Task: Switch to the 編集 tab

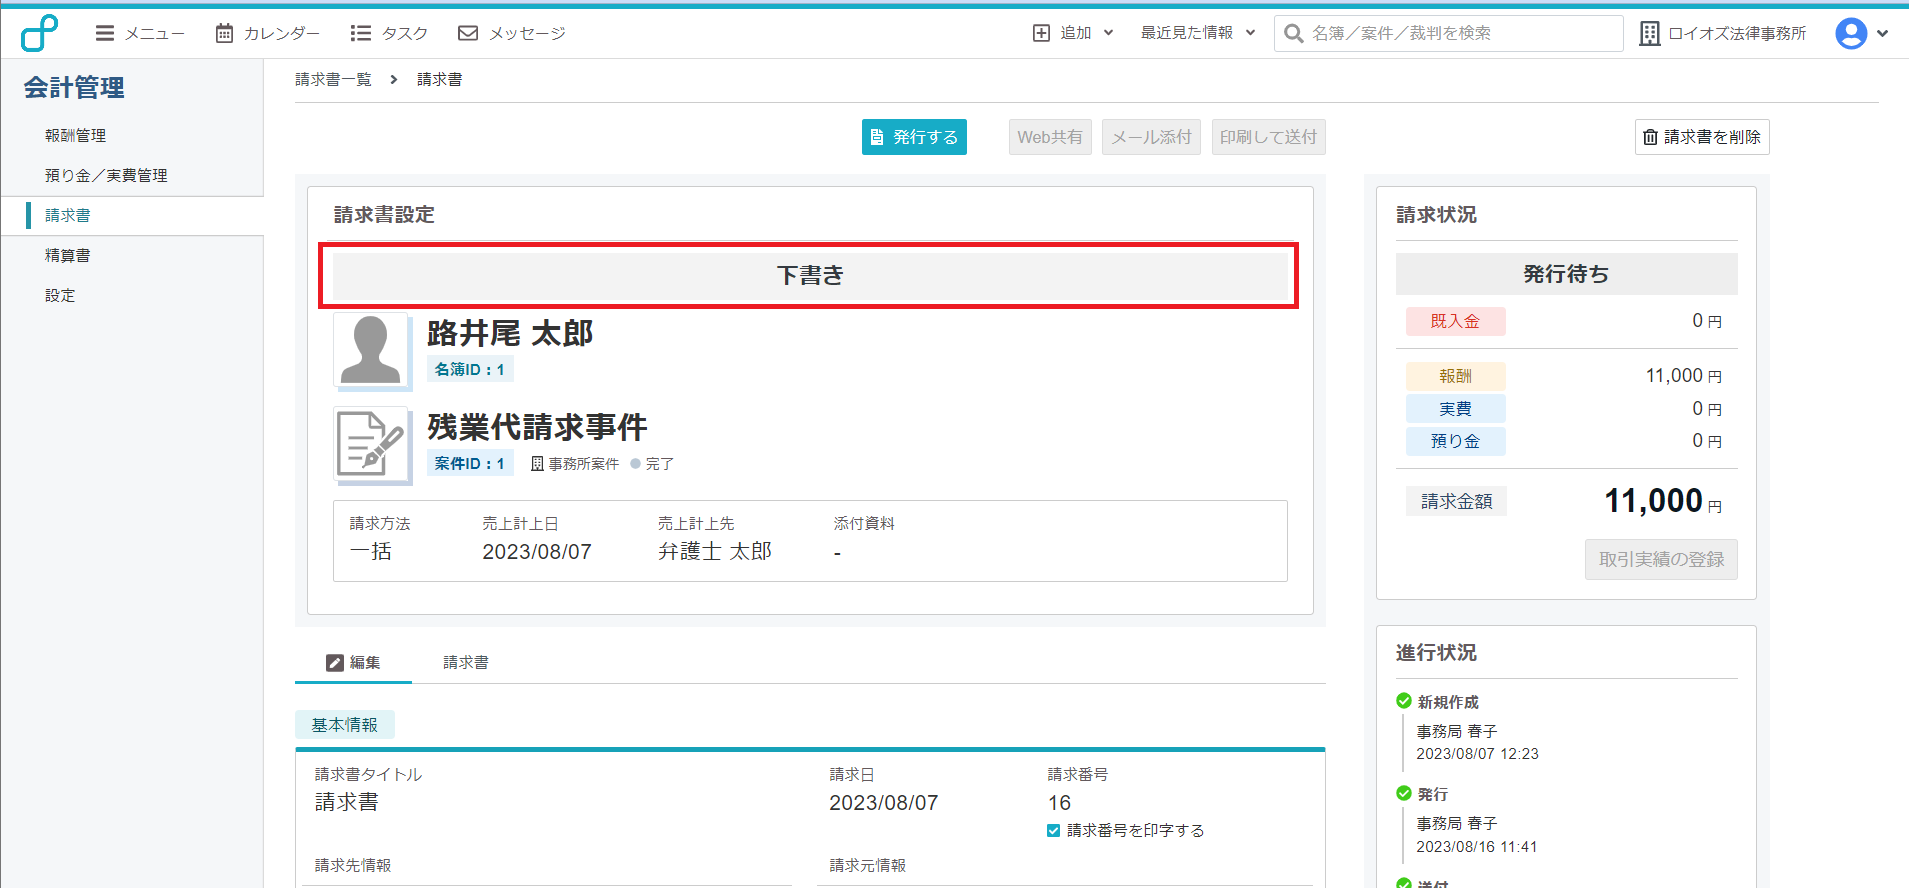Action: [x=353, y=662]
